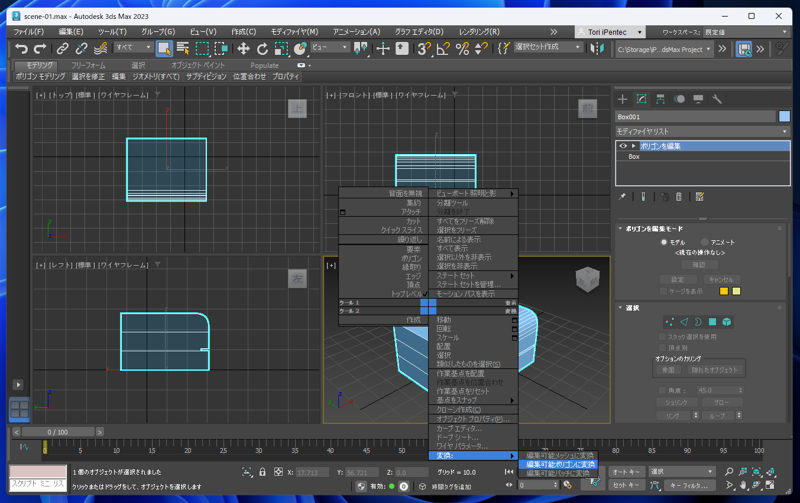Click the Use Pivot Point Center icon

coord(361,49)
